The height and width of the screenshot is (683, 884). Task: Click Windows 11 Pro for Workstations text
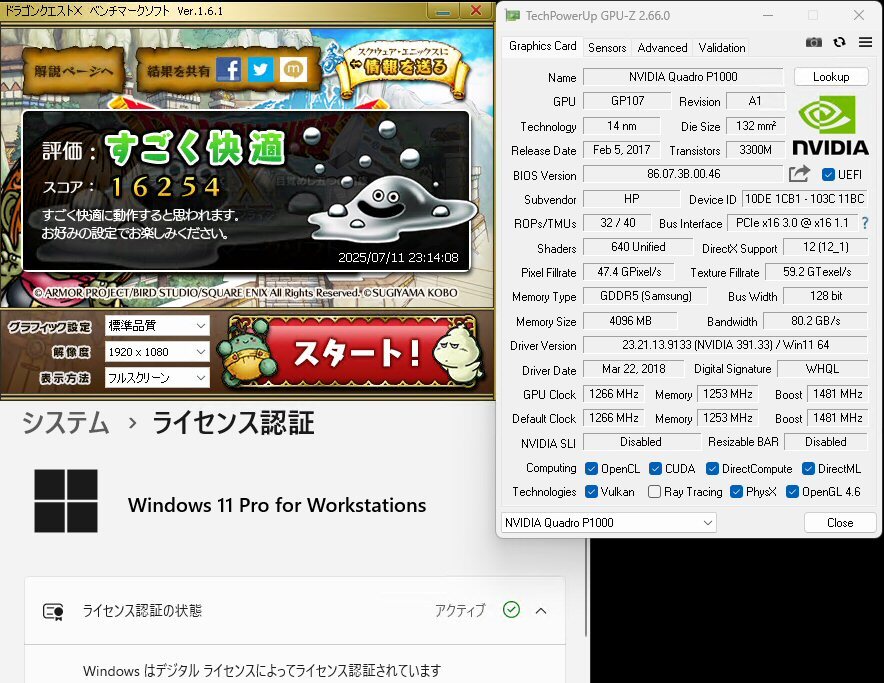point(277,505)
